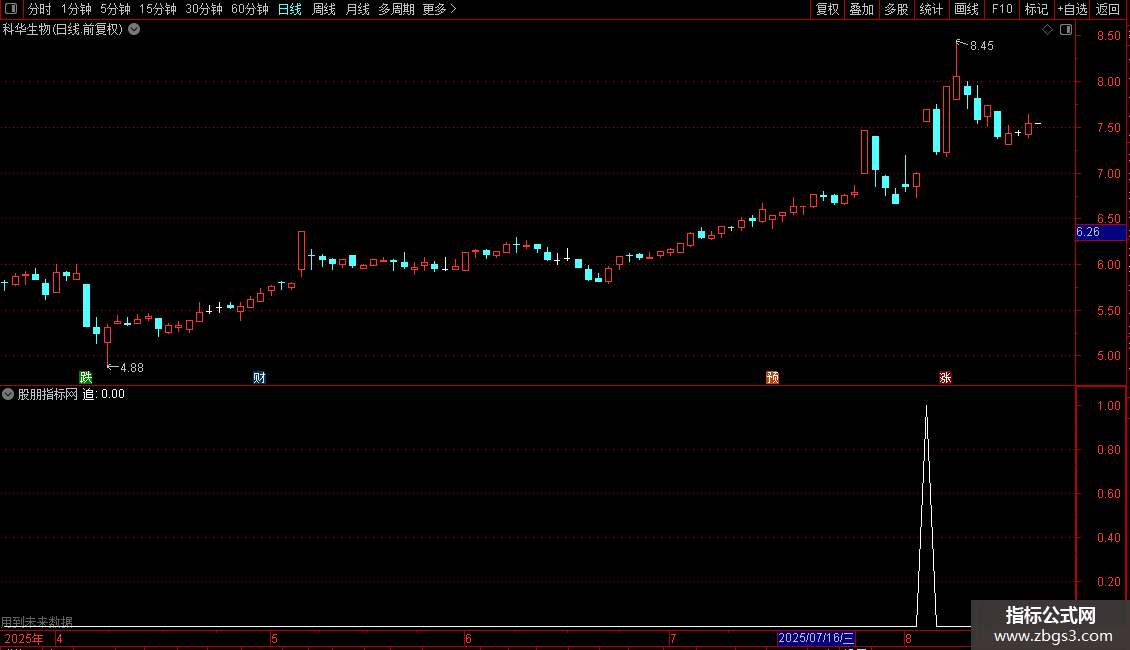This screenshot has width=1130, height=650.
Task: Click month 5 marker on time axis
Action: 275,638
